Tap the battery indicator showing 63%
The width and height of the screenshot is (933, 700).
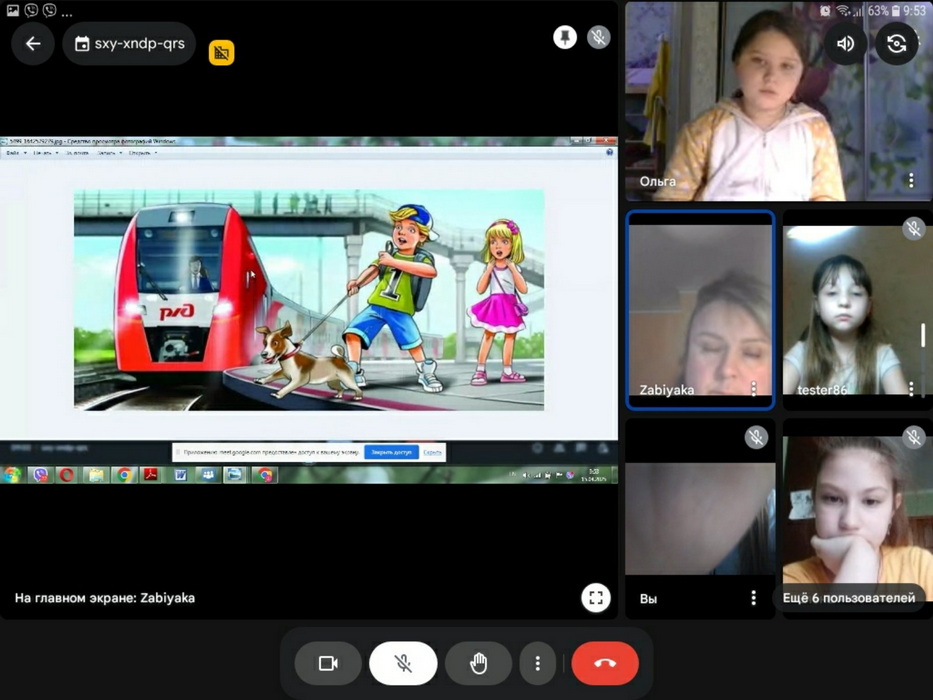coord(886,11)
